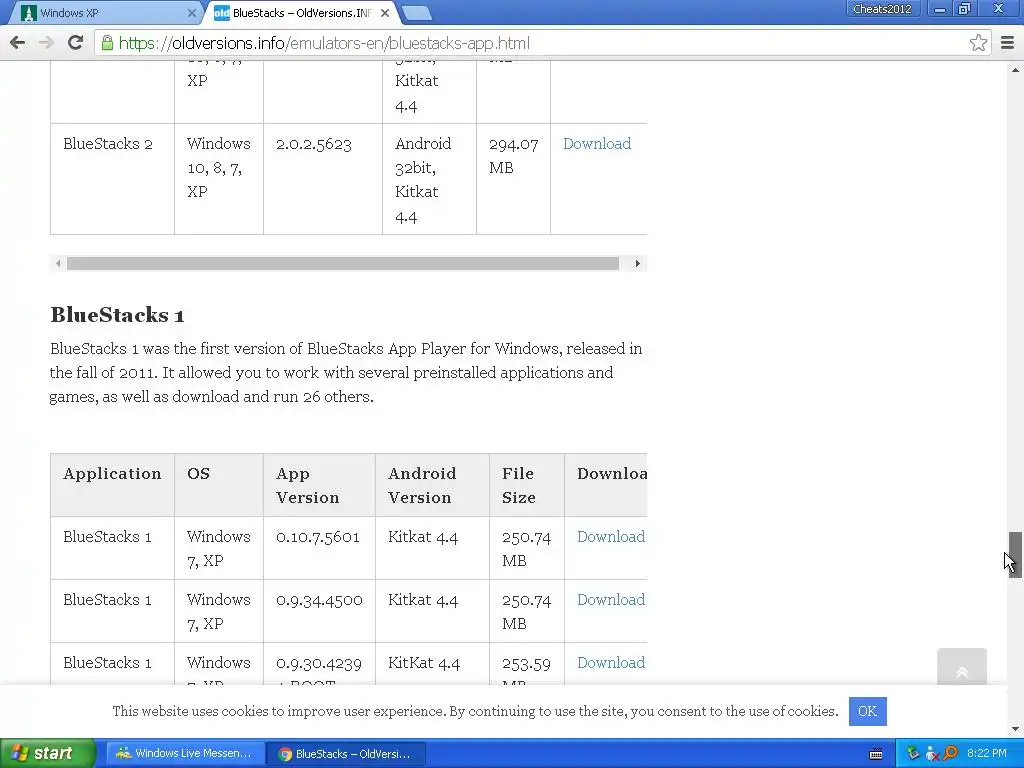This screenshot has height=768, width=1024.
Task: Select the BlueStacks – OldVersions.INFO tab
Action: coord(302,12)
